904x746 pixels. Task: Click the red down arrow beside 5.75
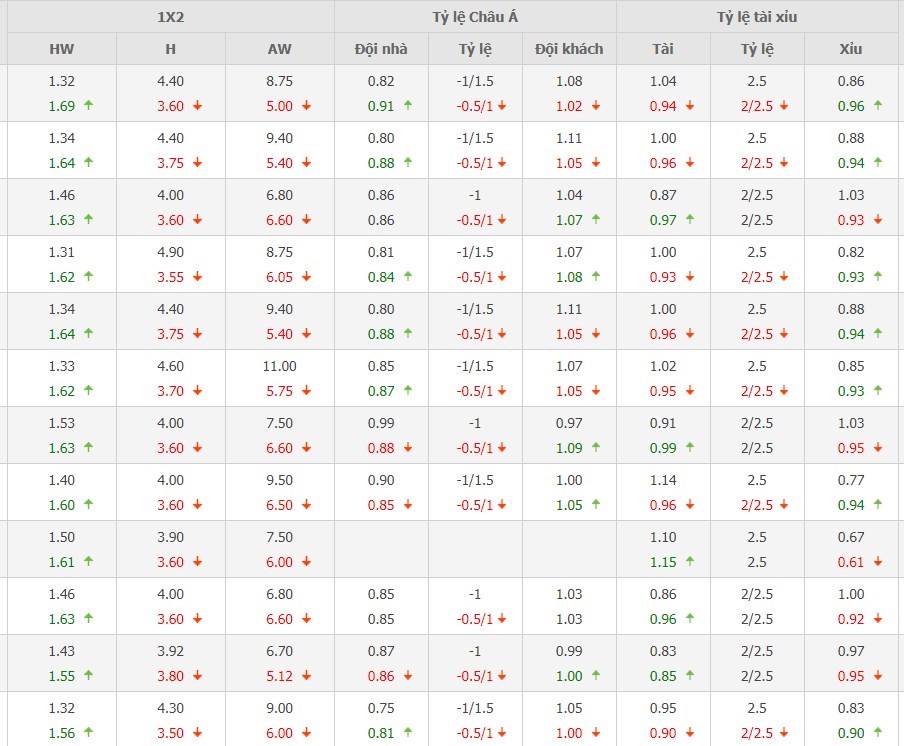click(306, 391)
